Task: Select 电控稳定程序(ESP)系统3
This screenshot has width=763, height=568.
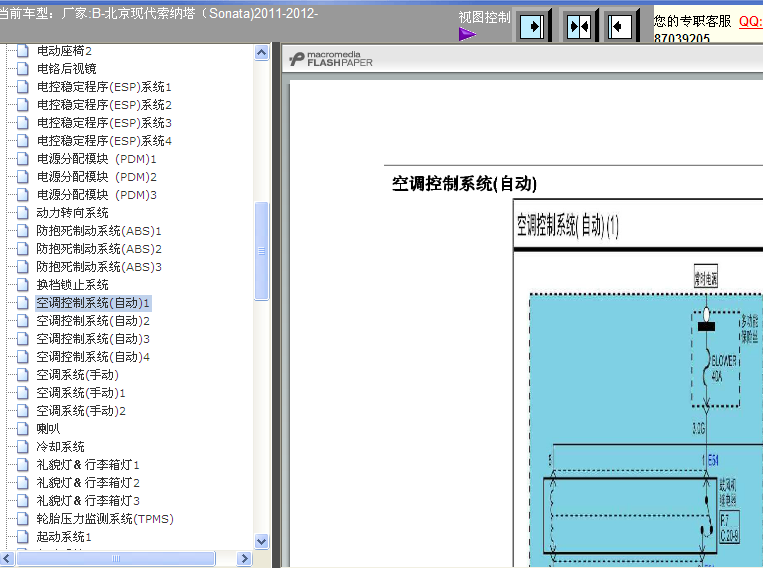Action: click(x=104, y=123)
